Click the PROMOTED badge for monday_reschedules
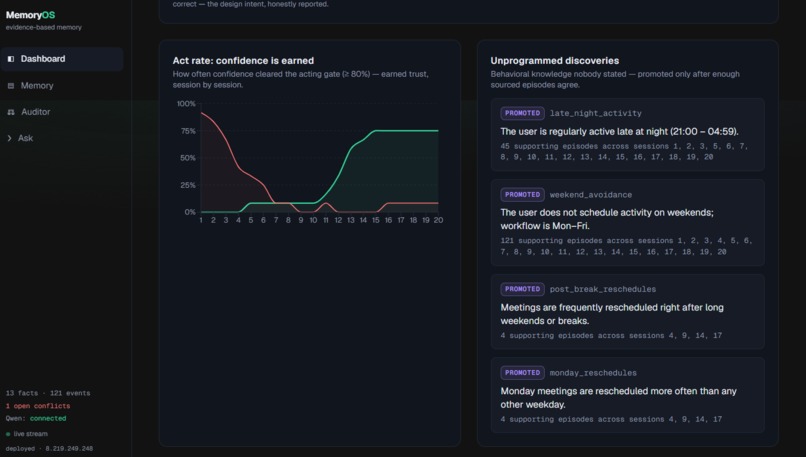806x457 pixels. click(522, 373)
